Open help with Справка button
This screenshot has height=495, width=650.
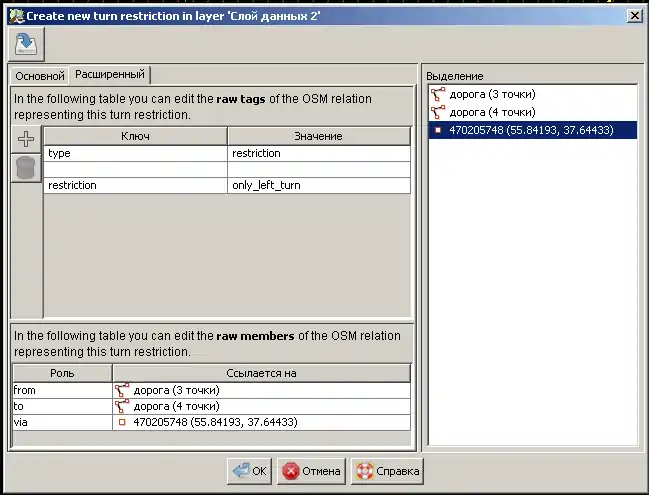[x=388, y=471]
